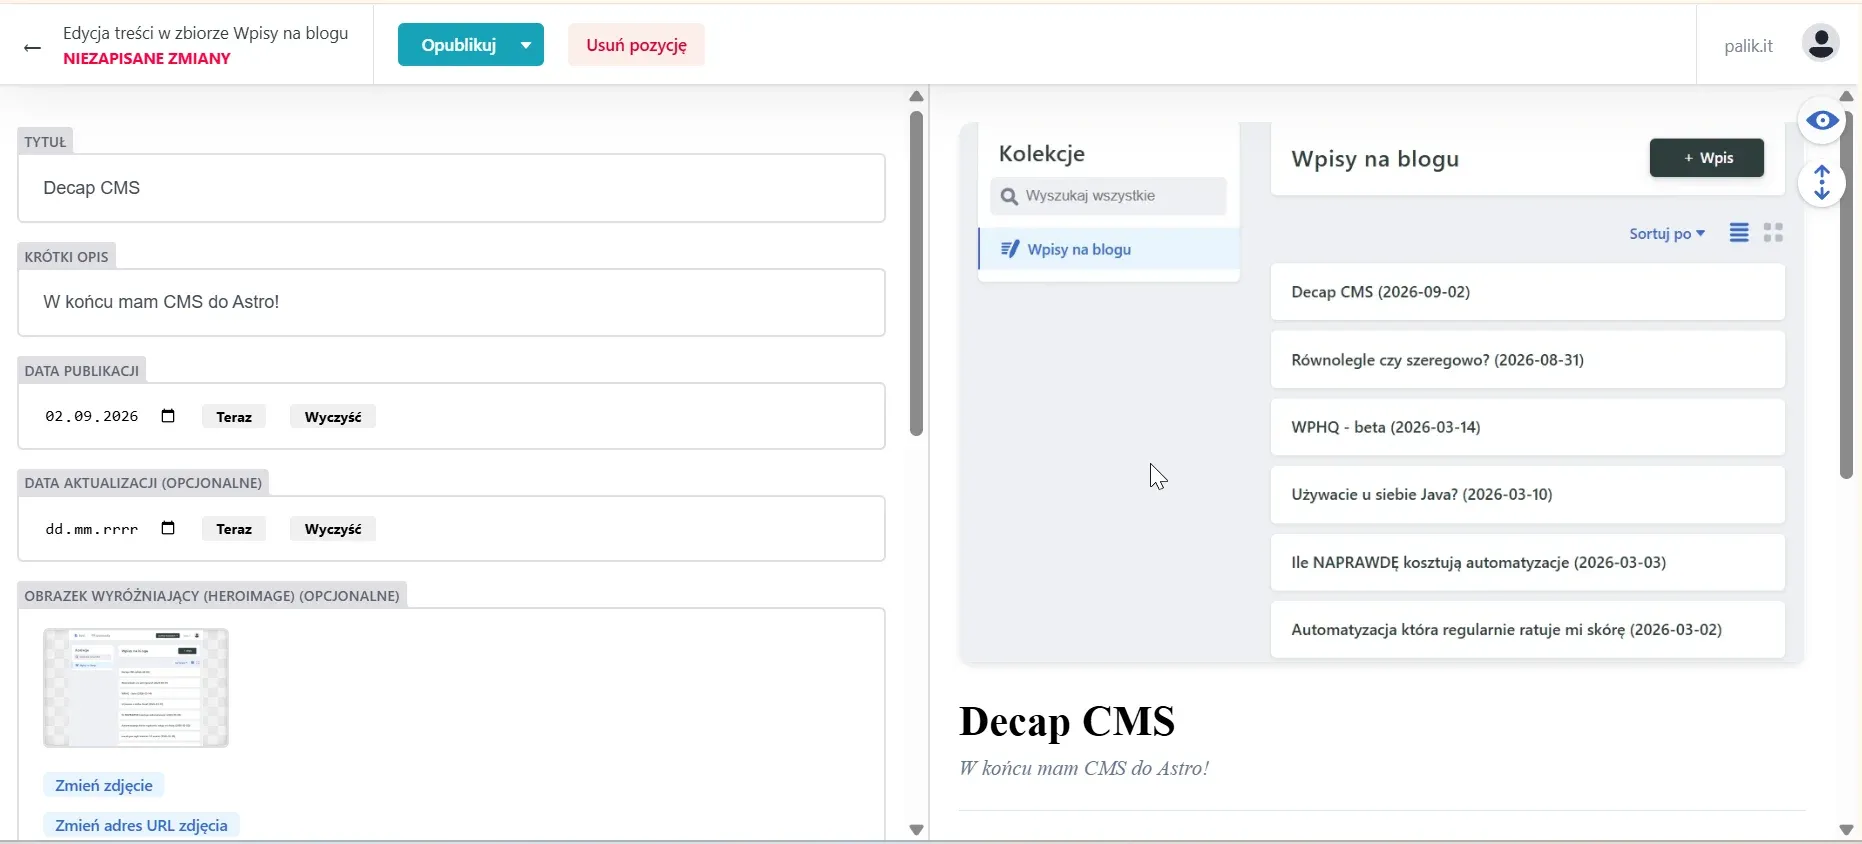This screenshot has width=1862, height=844.
Task: Click the Opublikuj button
Action: pos(458,45)
